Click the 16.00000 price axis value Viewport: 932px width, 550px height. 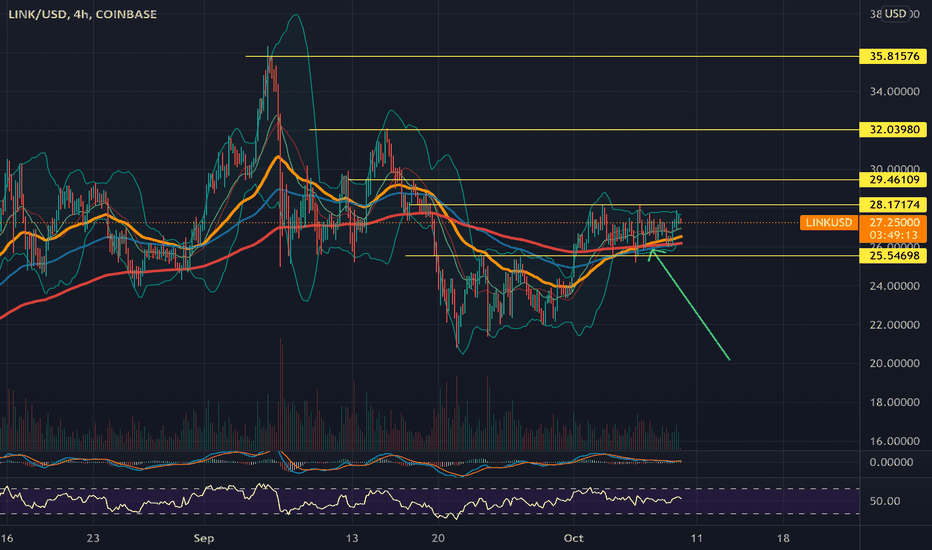(x=894, y=441)
